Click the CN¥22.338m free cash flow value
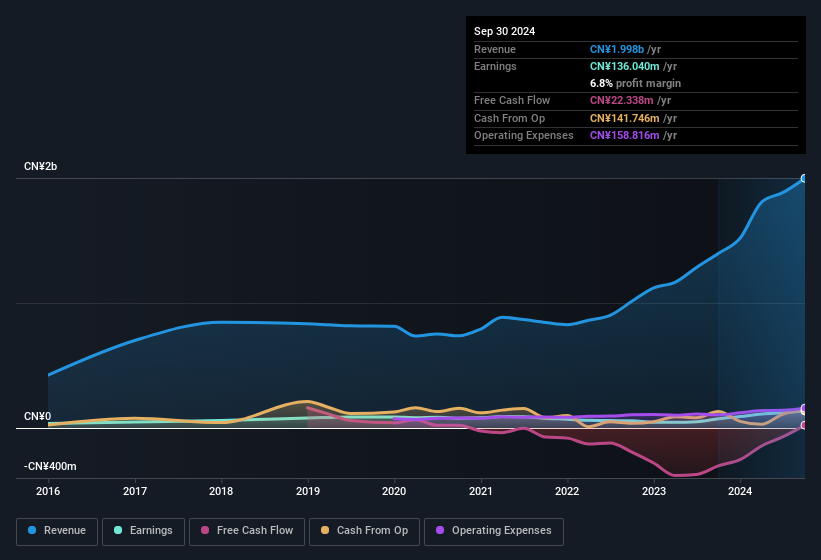Screen dimensions: 821x560 (622, 100)
